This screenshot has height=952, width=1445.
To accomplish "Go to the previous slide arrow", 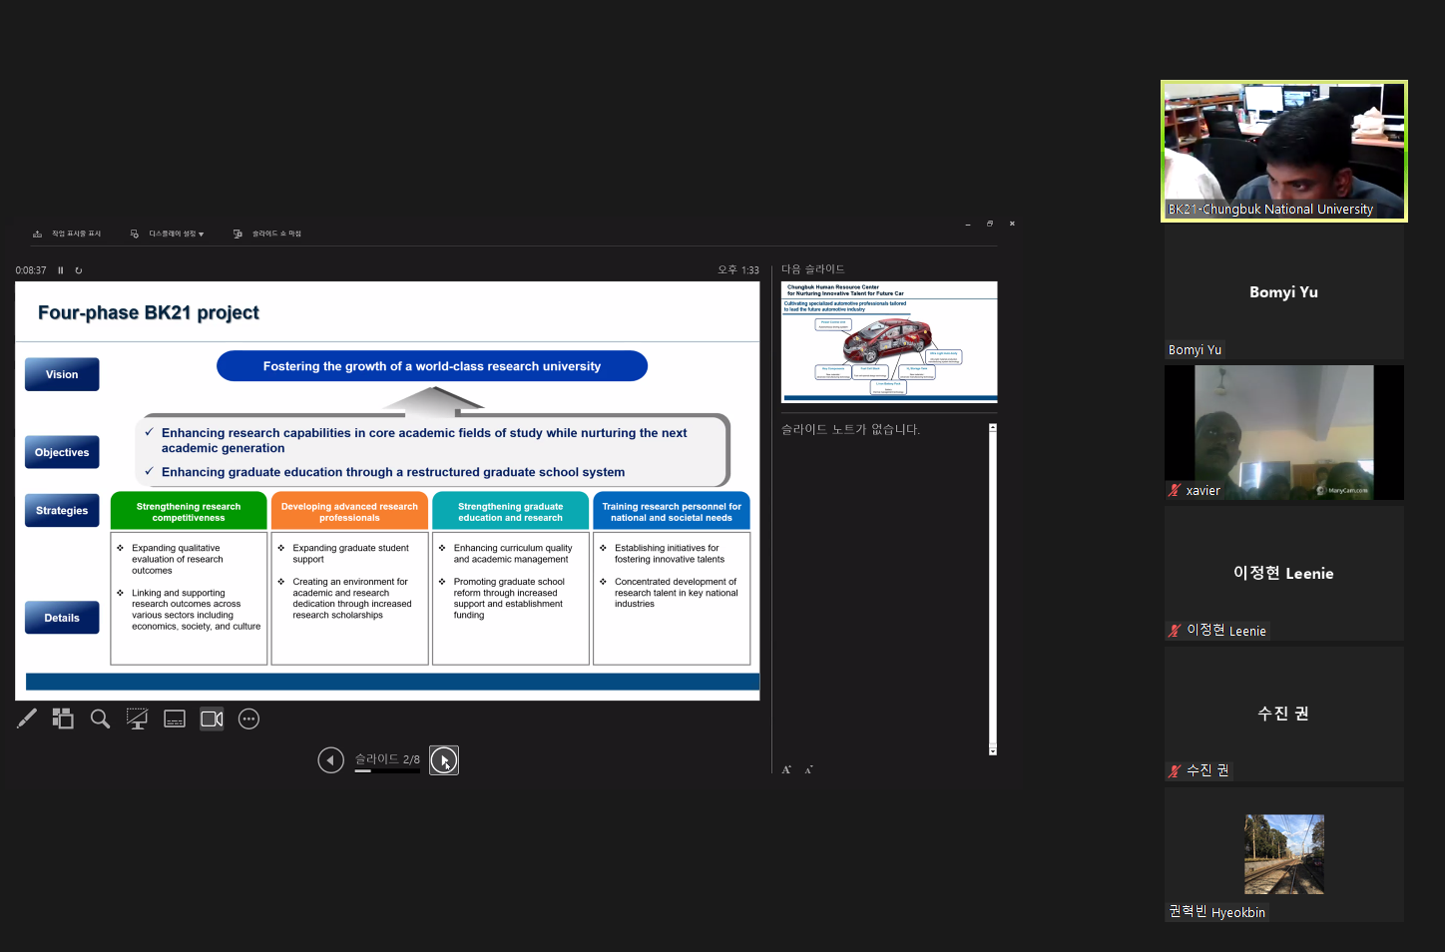I will point(331,760).
